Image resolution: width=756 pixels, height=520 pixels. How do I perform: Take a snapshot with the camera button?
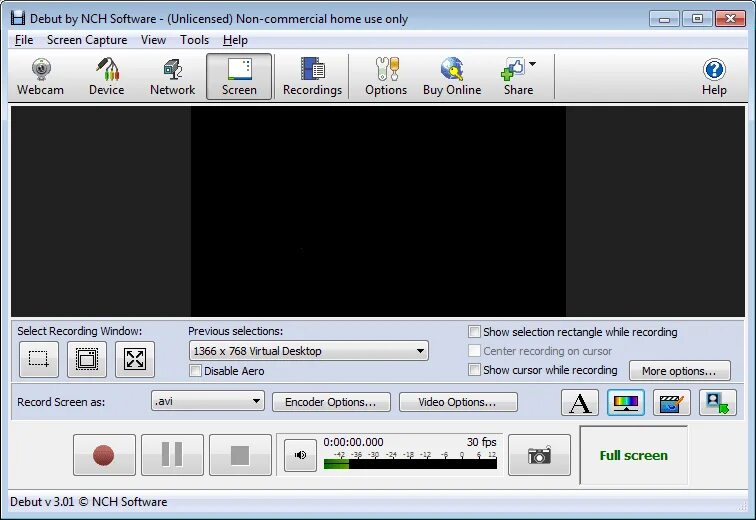click(540, 455)
